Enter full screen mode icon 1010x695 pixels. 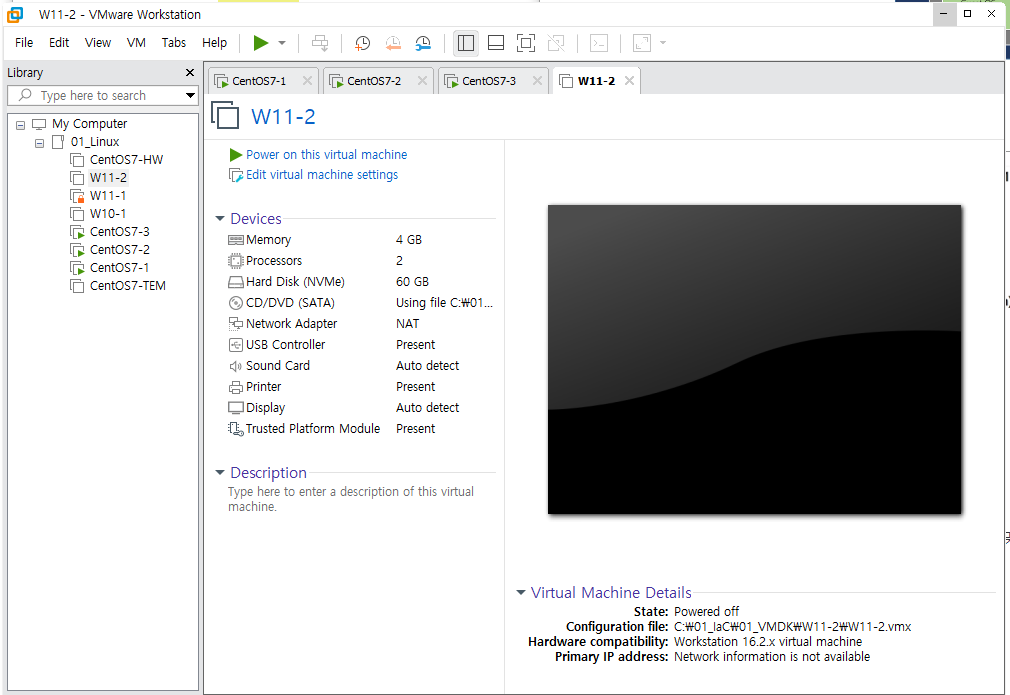tap(526, 43)
